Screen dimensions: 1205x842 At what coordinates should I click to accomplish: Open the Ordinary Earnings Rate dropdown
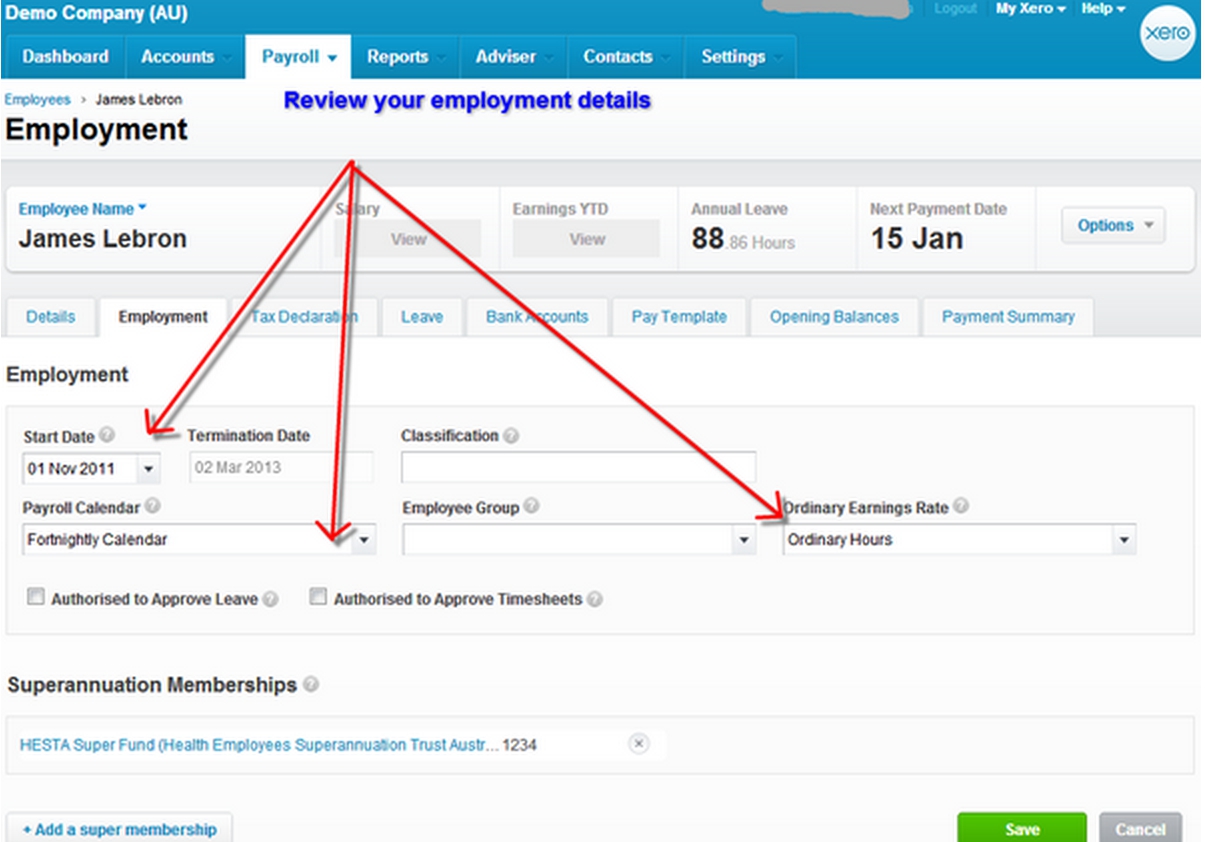click(1124, 540)
